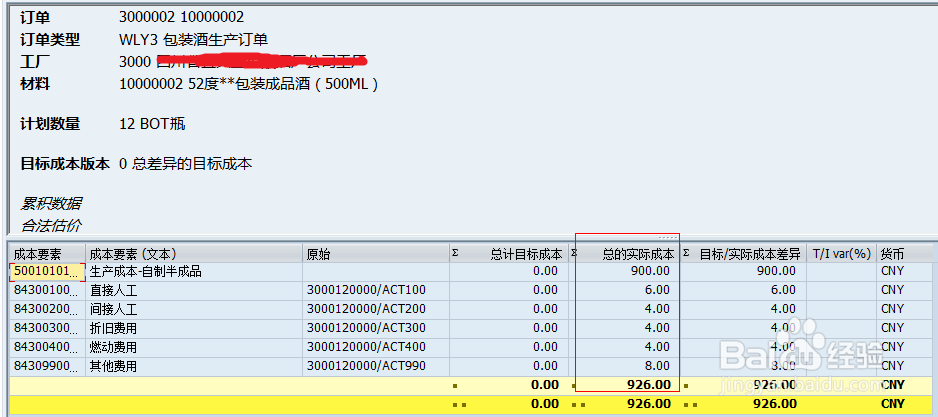938x417 pixels.
Task: Expand double-dot total marker before variance 926.00
Action: tap(690, 405)
